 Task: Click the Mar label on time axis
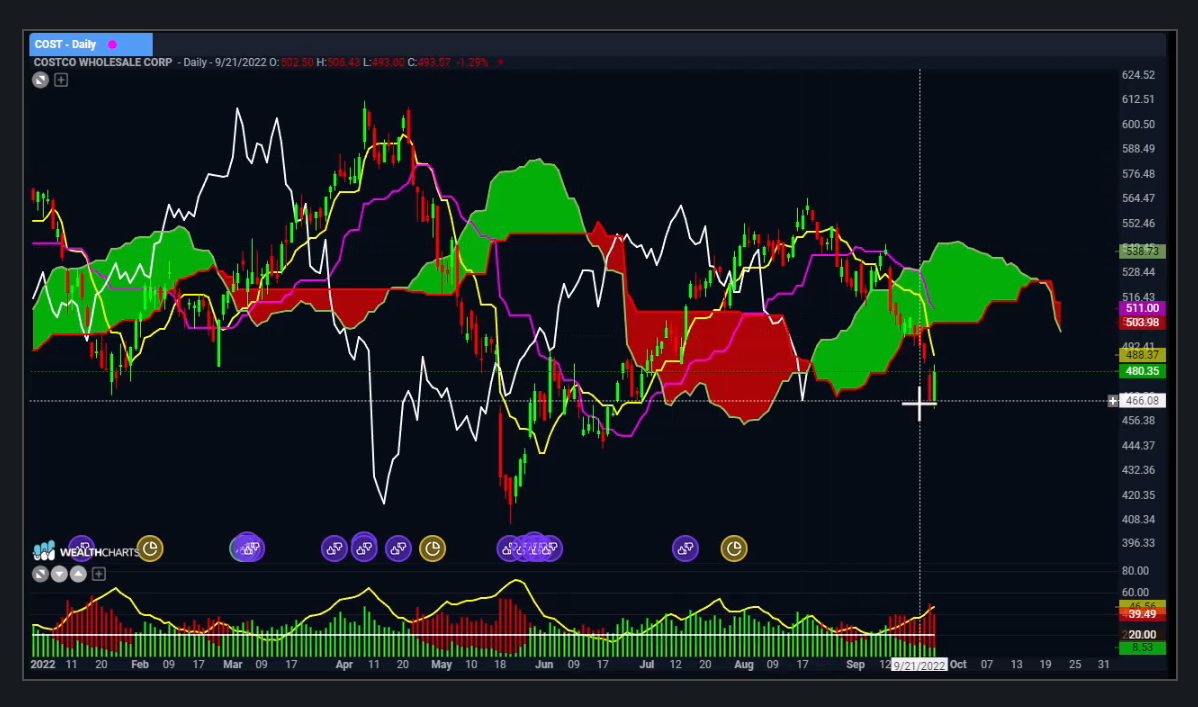click(232, 664)
